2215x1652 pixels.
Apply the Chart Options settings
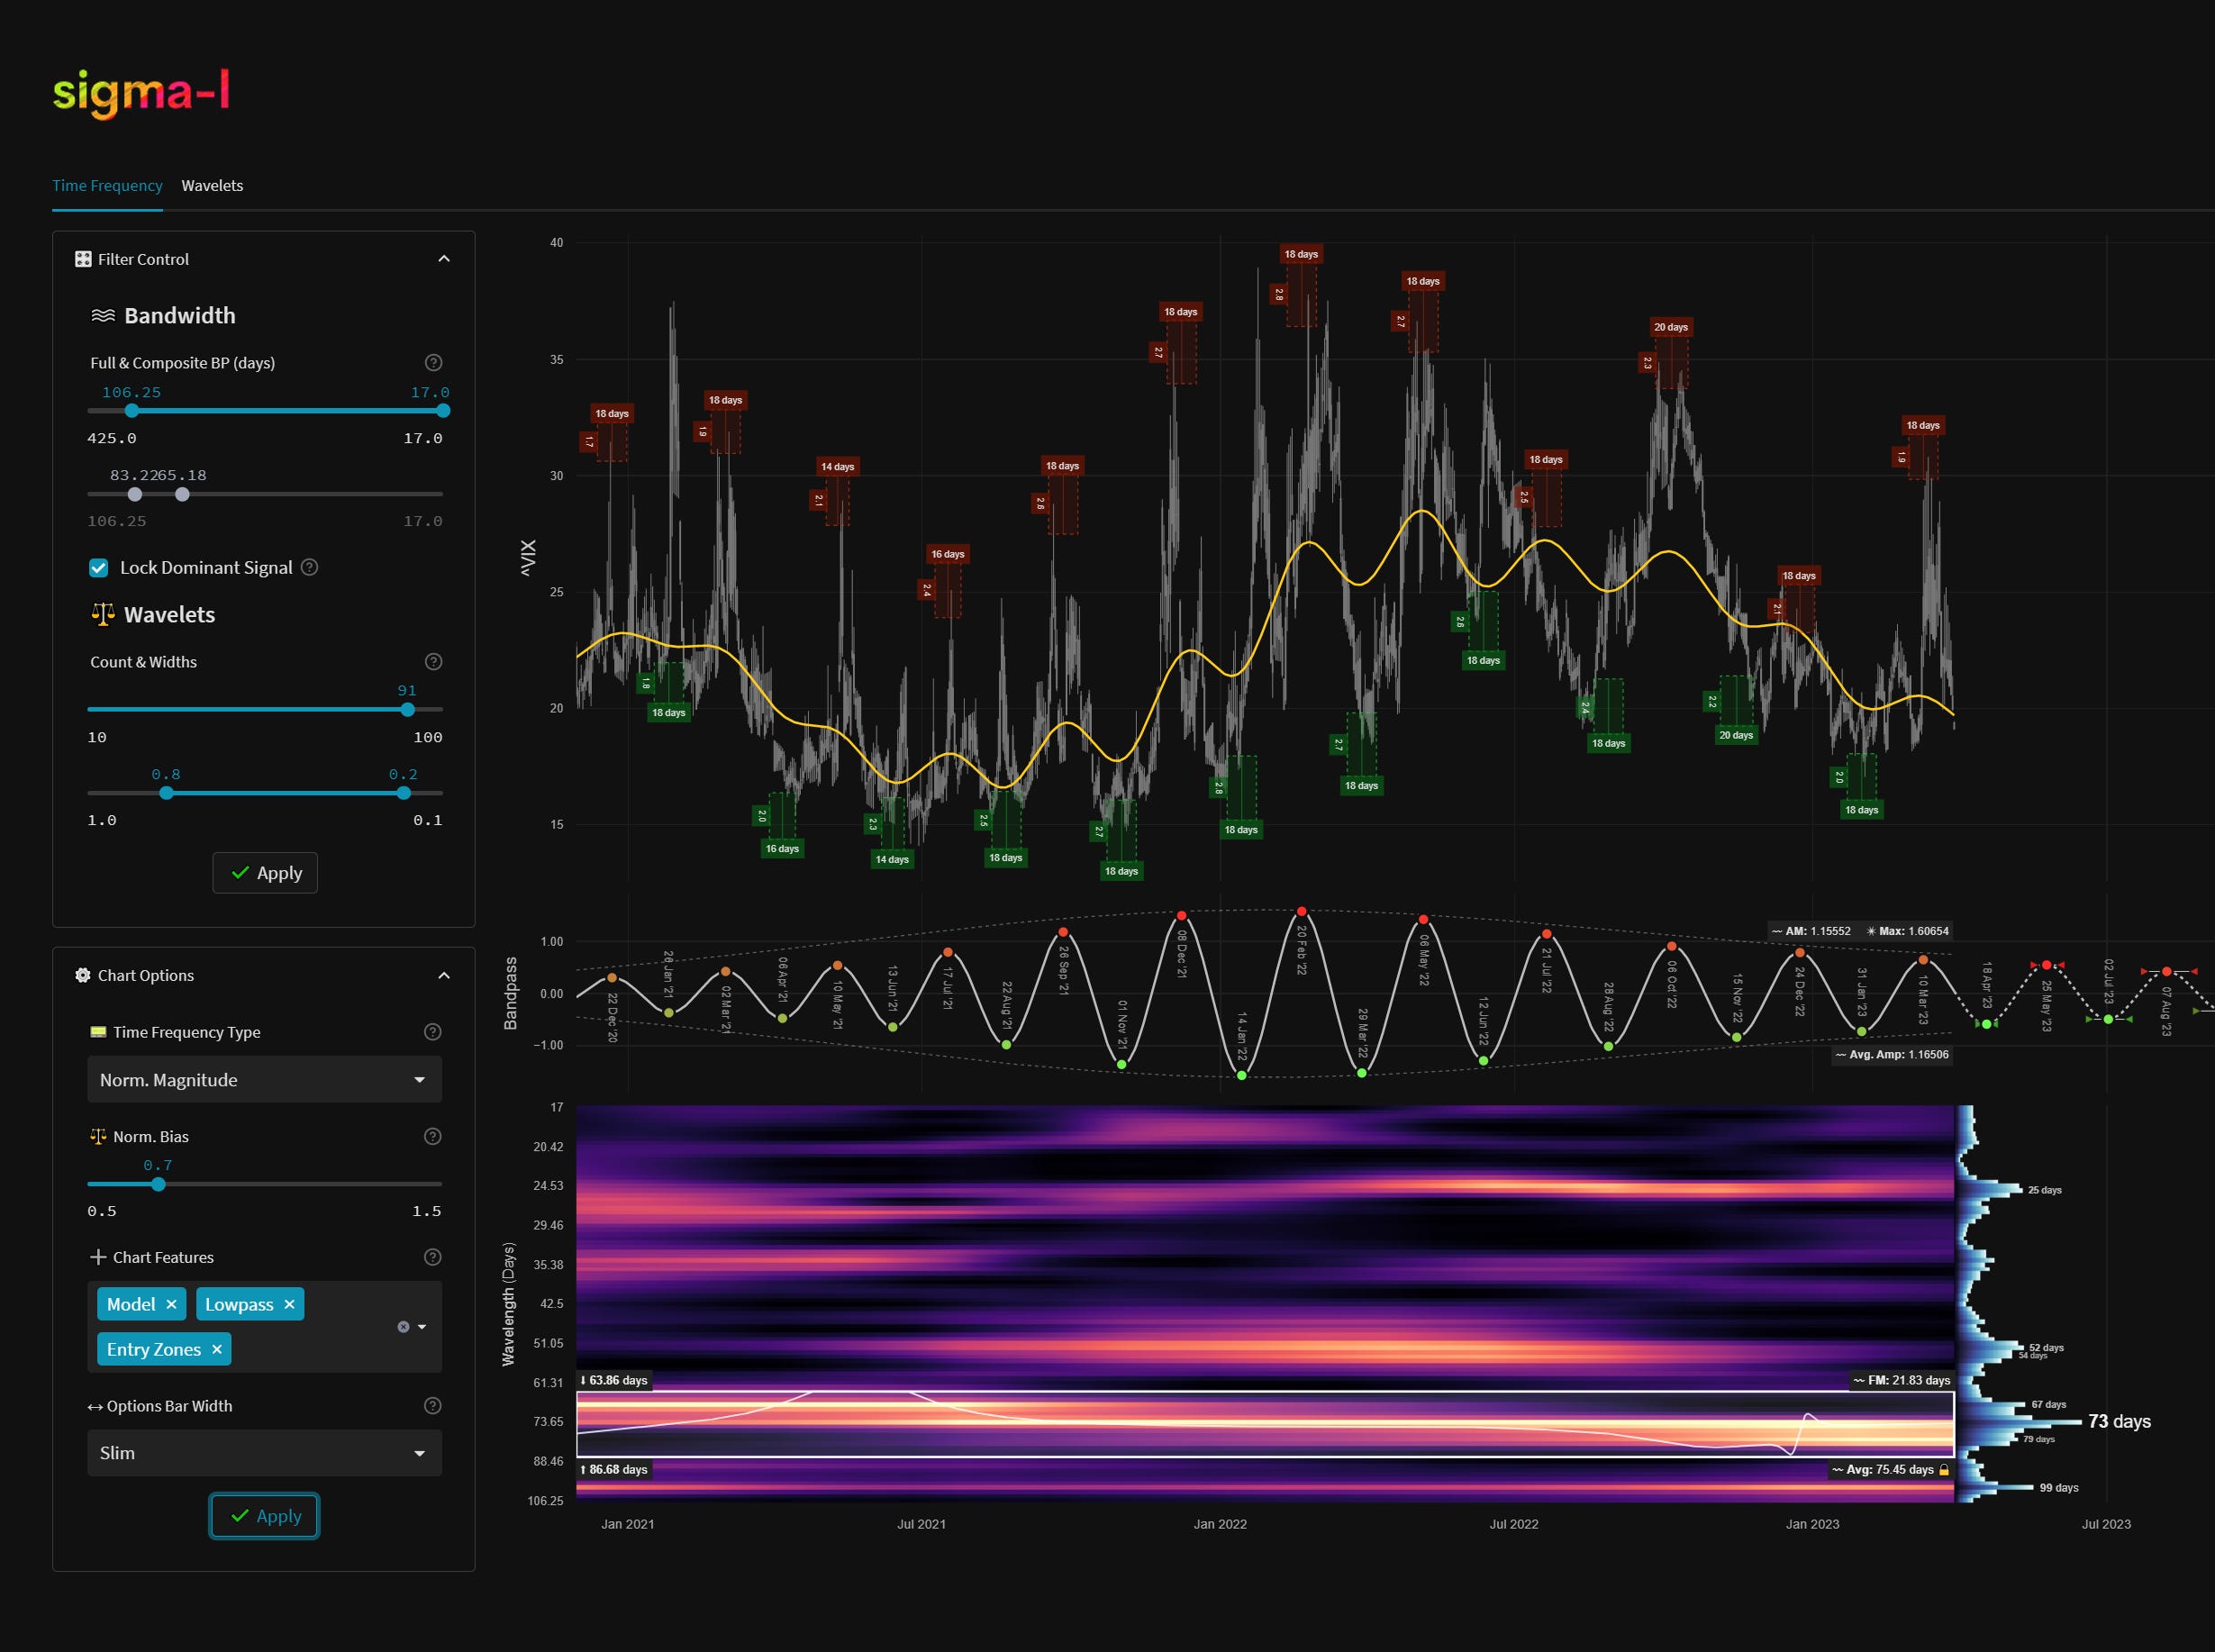tap(265, 1516)
